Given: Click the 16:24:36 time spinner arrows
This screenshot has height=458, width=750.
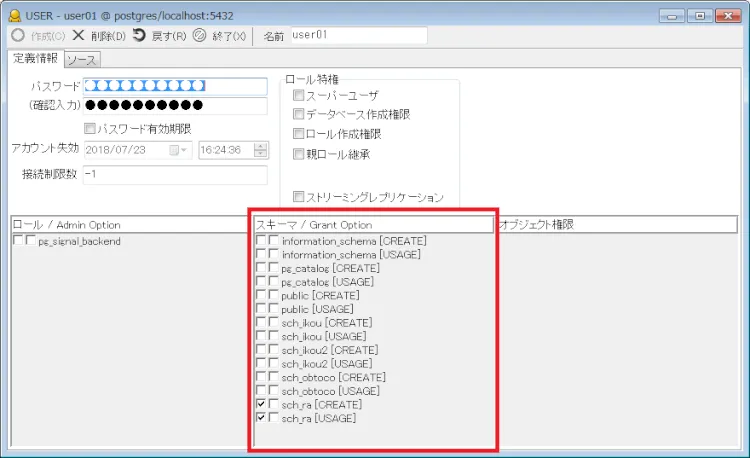Looking at the screenshot, I should pyautogui.click(x=260, y=150).
